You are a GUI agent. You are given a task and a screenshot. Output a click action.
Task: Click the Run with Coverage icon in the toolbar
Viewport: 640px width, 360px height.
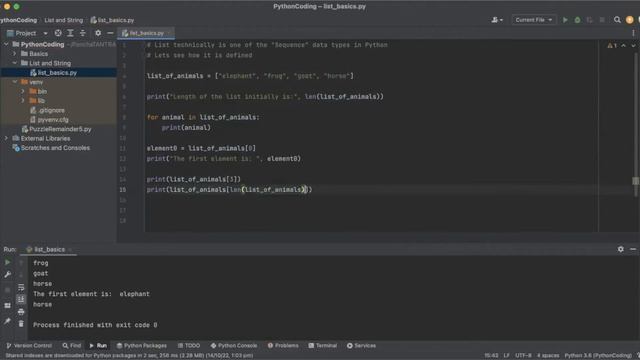(589, 20)
